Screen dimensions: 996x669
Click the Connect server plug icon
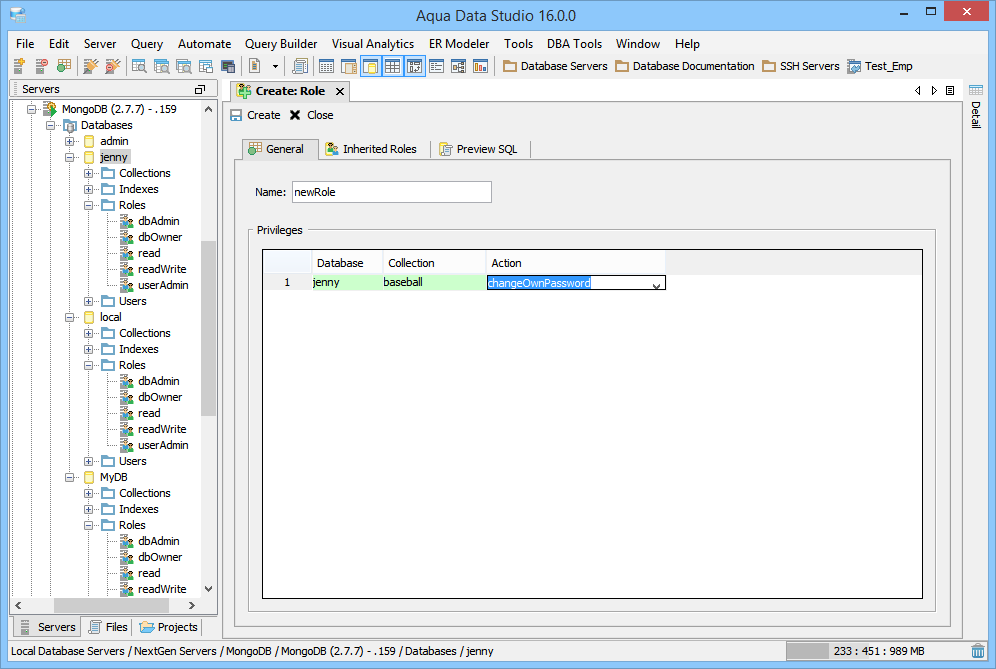point(91,65)
